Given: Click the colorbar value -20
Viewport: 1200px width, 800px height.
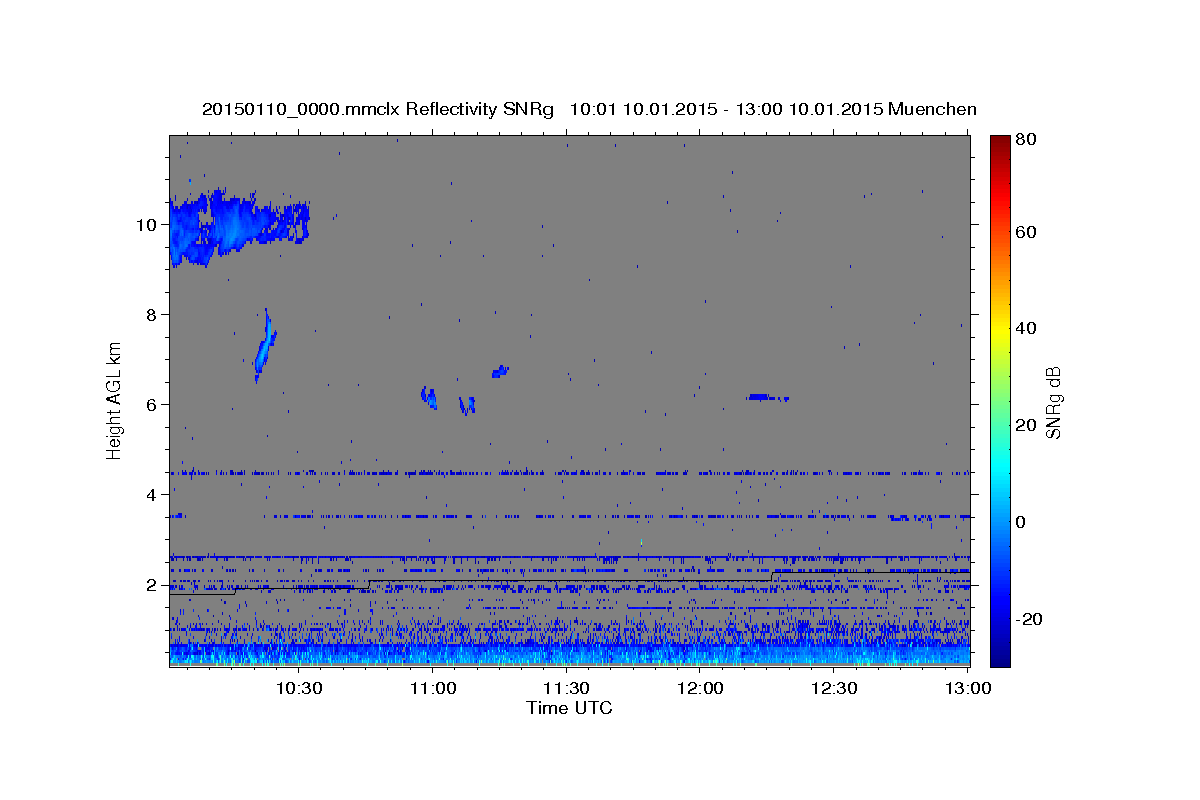Looking at the screenshot, I should 1027,619.
